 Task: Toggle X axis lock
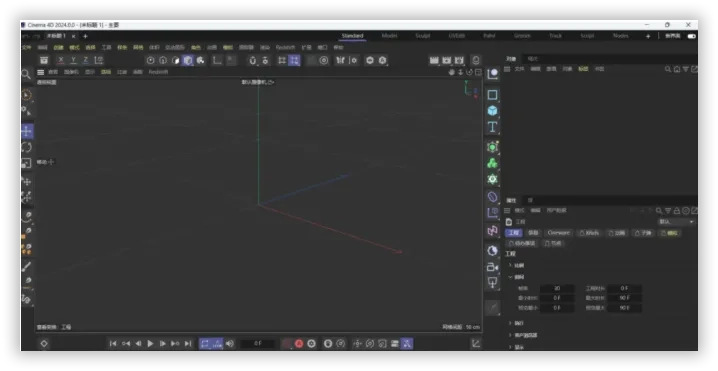click(x=61, y=60)
